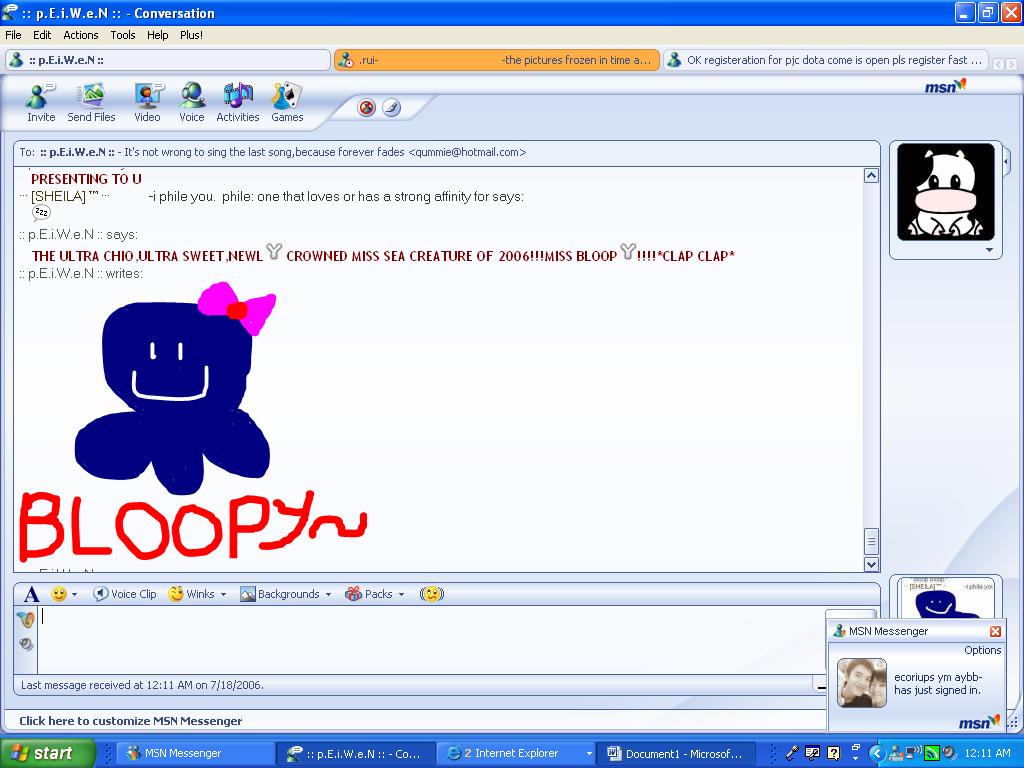Collapse the display picture side panel
Viewport: 1024px width, 768px height.
point(1006,160)
